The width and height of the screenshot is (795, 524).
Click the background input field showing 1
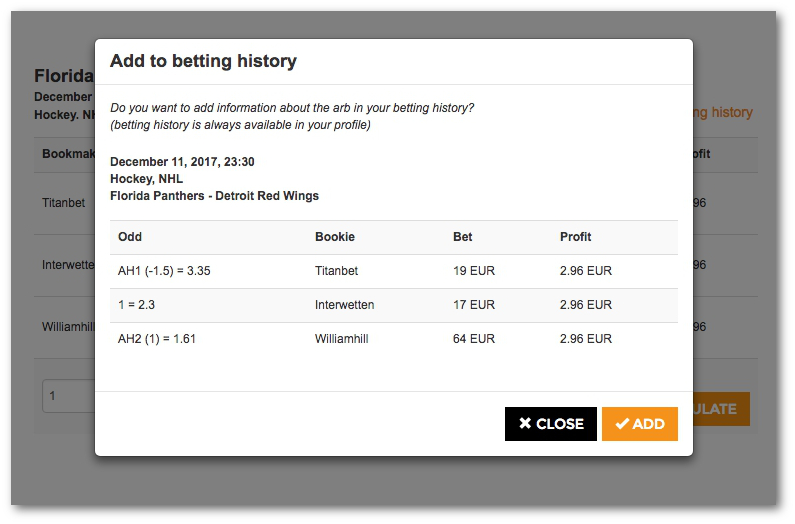(x=68, y=396)
